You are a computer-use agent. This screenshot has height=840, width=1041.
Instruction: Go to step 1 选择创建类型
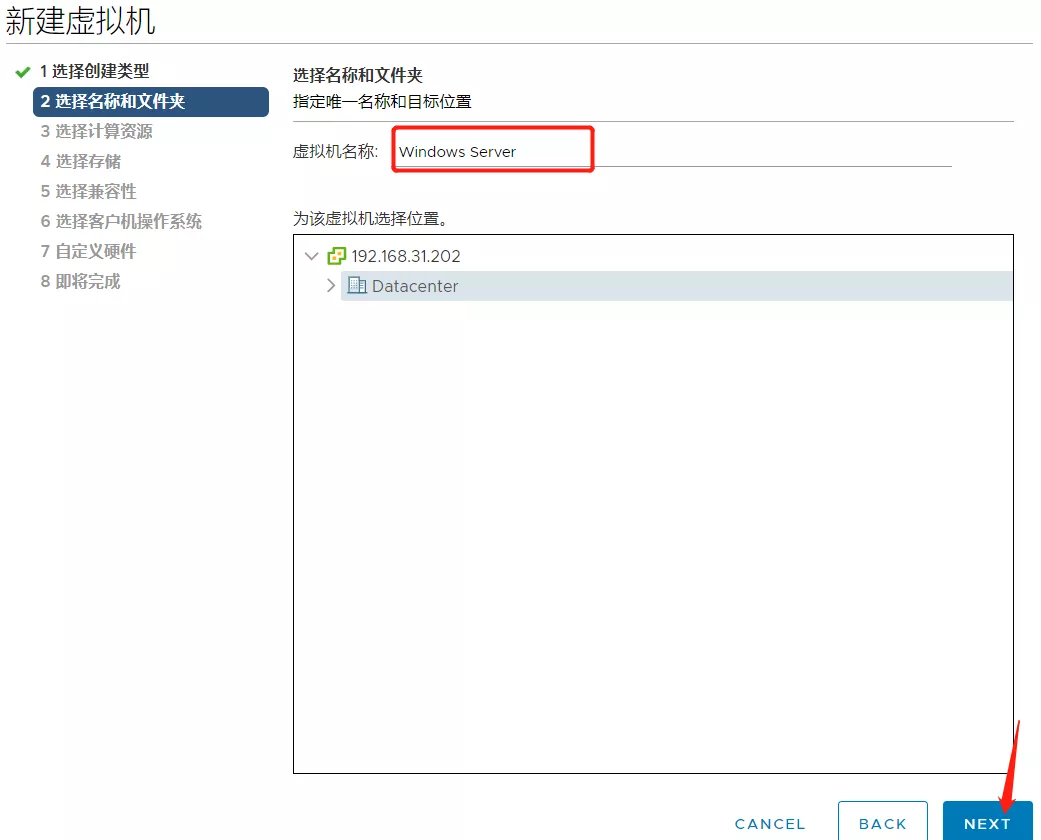tap(94, 71)
